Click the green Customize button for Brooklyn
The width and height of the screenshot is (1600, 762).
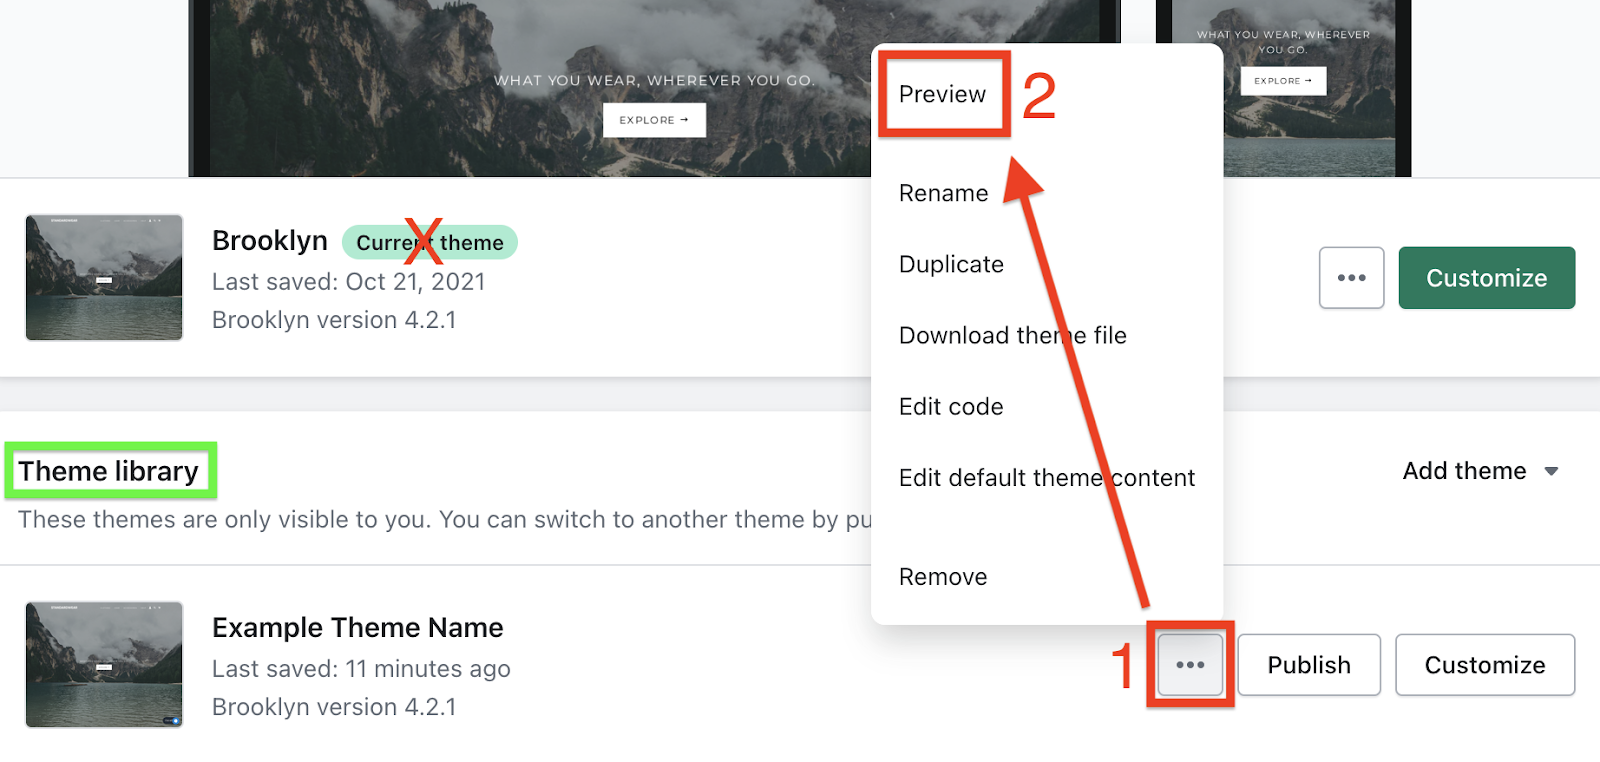(x=1486, y=278)
